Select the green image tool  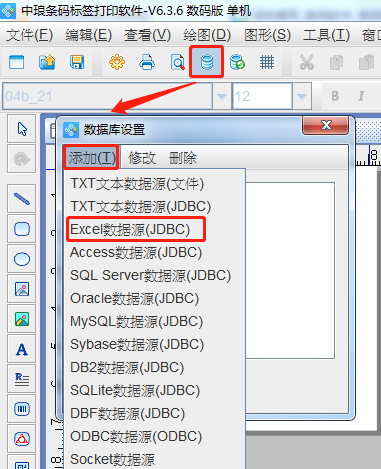(22, 319)
